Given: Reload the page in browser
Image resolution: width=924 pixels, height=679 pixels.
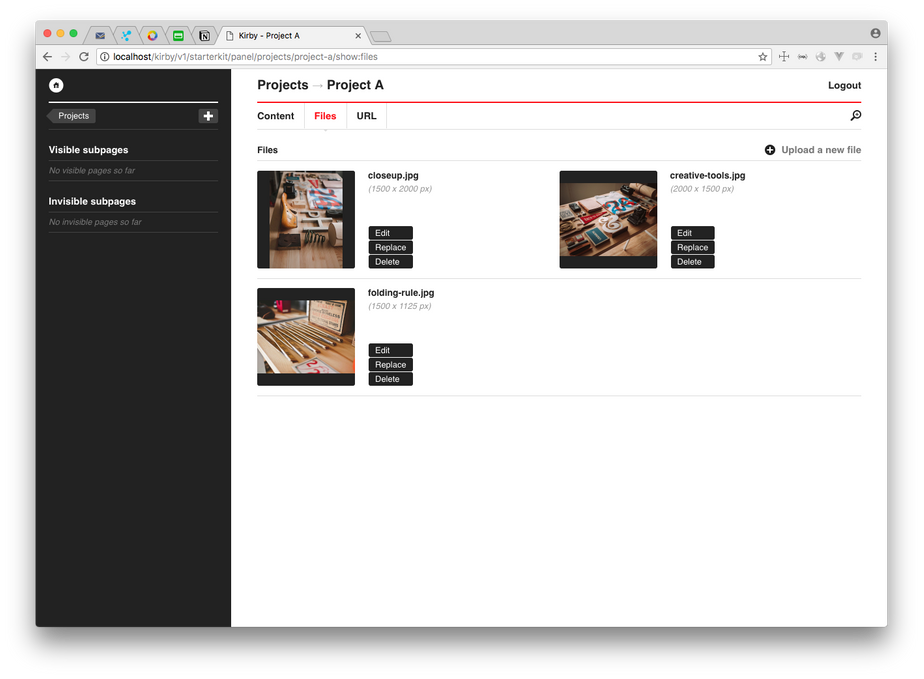Looking at the screenshot, I should (x=84, y=57).
